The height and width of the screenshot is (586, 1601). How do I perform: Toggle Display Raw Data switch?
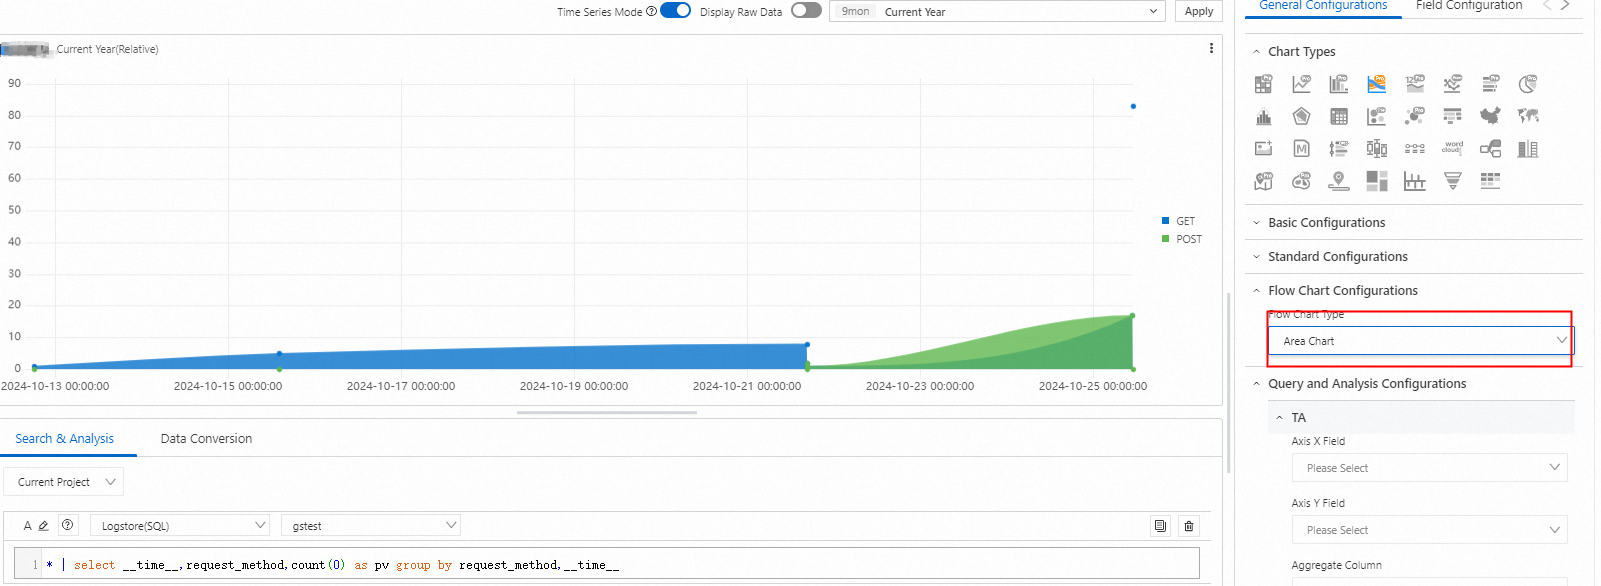click(806, 11)
